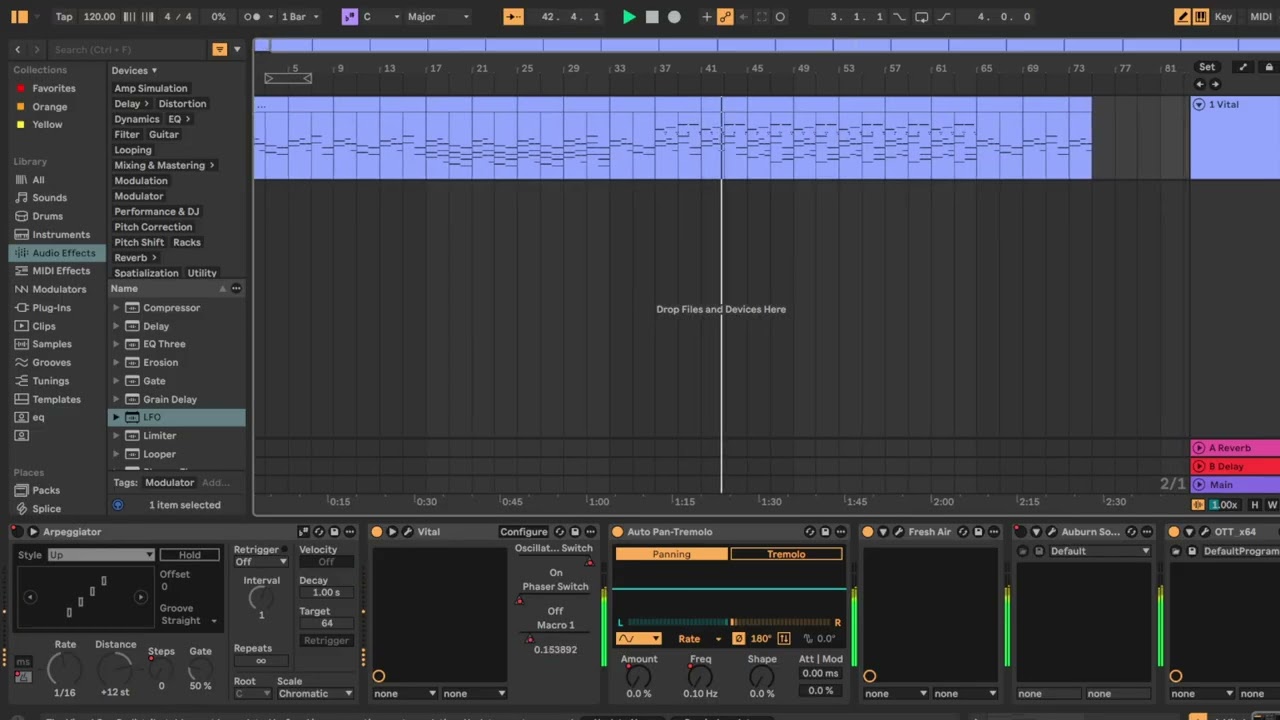Open the Arpeggiator Style dropdown

point(101,555)
